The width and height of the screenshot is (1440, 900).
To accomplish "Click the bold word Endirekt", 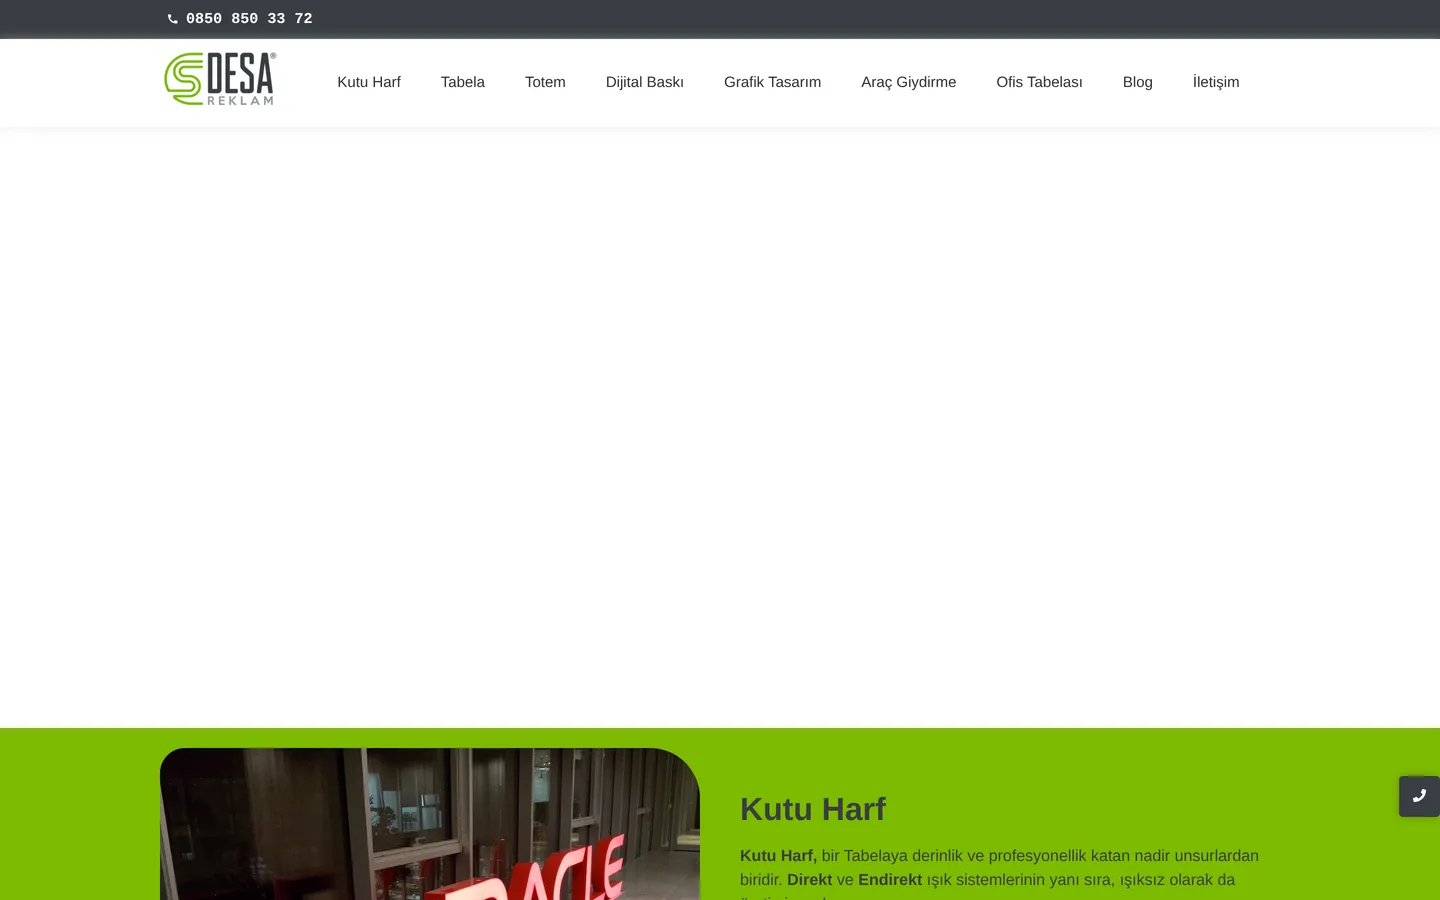I will (x=890, y=880).
